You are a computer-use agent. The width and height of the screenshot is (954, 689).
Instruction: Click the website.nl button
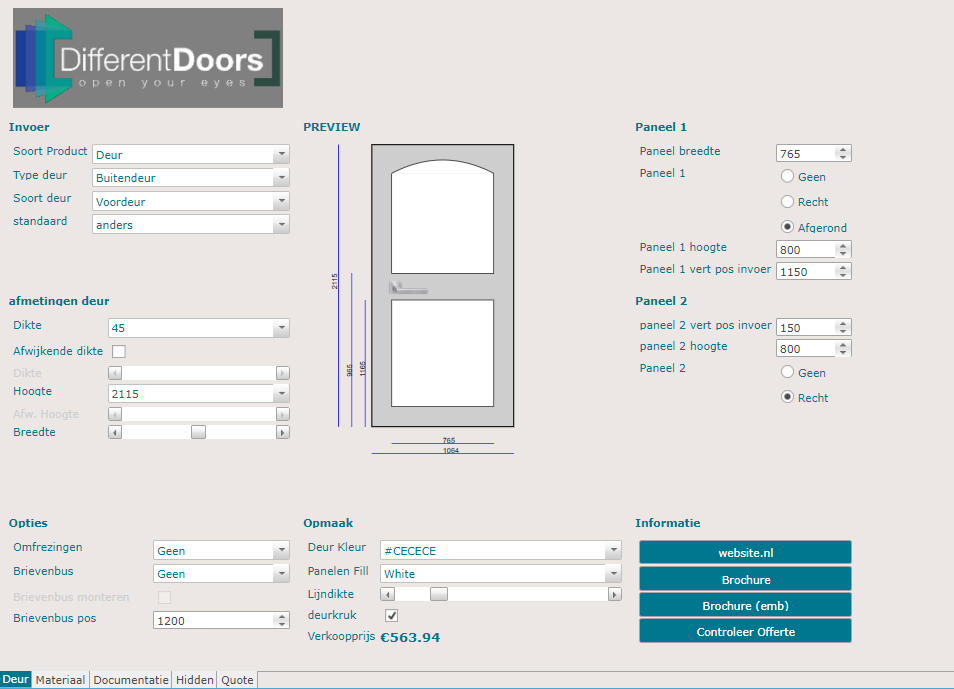pyautogui.click(x=745, y=553)
